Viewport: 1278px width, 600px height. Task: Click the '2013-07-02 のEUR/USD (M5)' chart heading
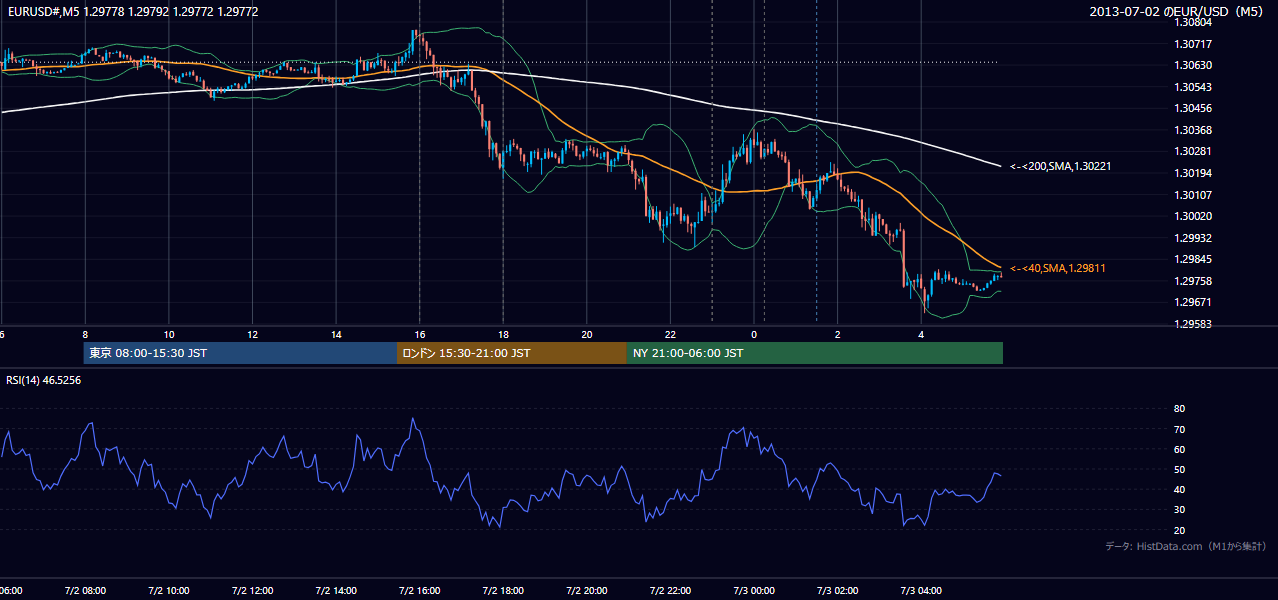tap(1176, 12)
